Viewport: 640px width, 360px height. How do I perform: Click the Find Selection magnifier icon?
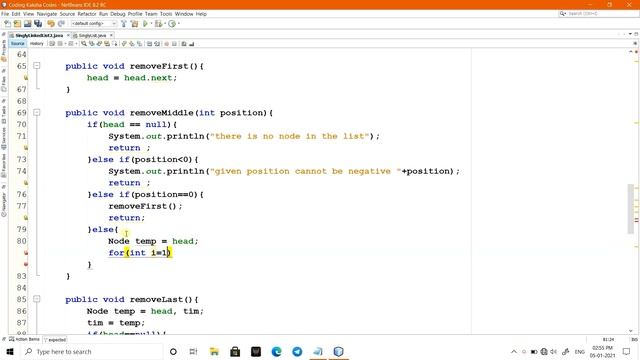click(x=84, y=44)
